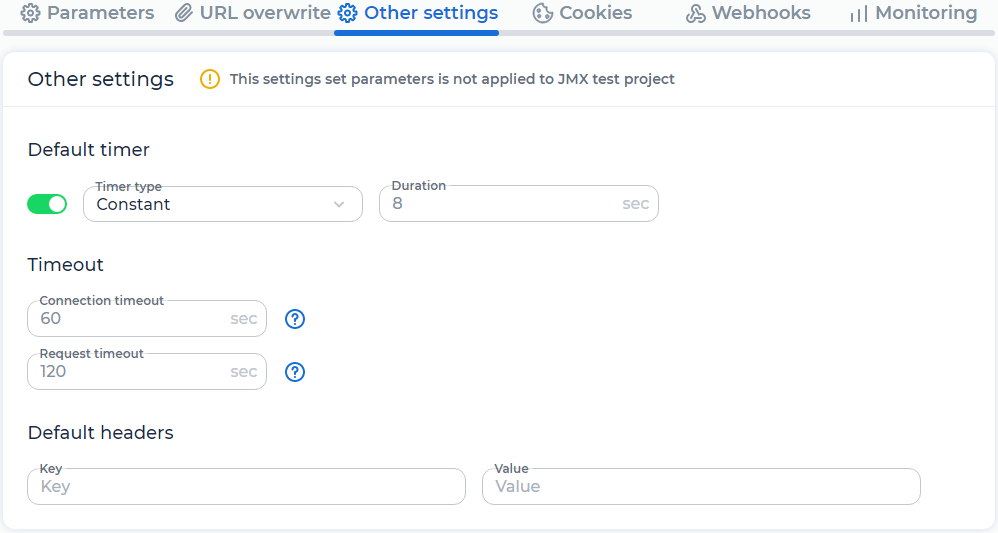The height and width of the screenshot is (533, 998).
Task: Click the chevron in the Constant timer selector
Action: (x=339, y=204)
